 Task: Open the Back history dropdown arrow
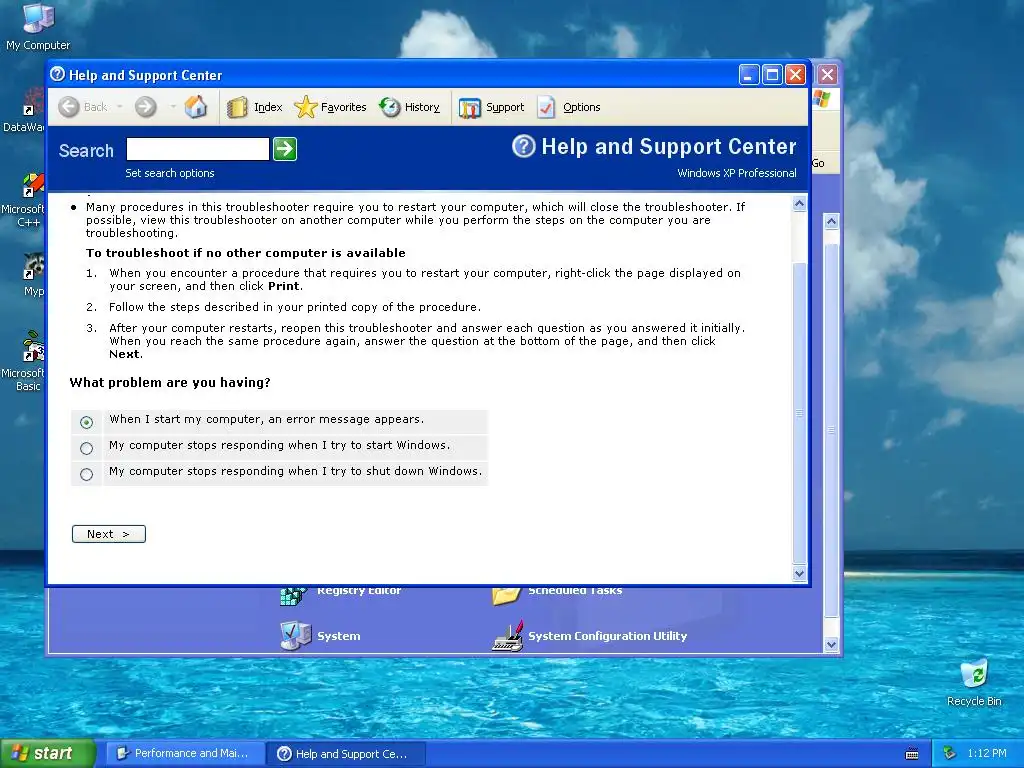(x=120, y=106)
